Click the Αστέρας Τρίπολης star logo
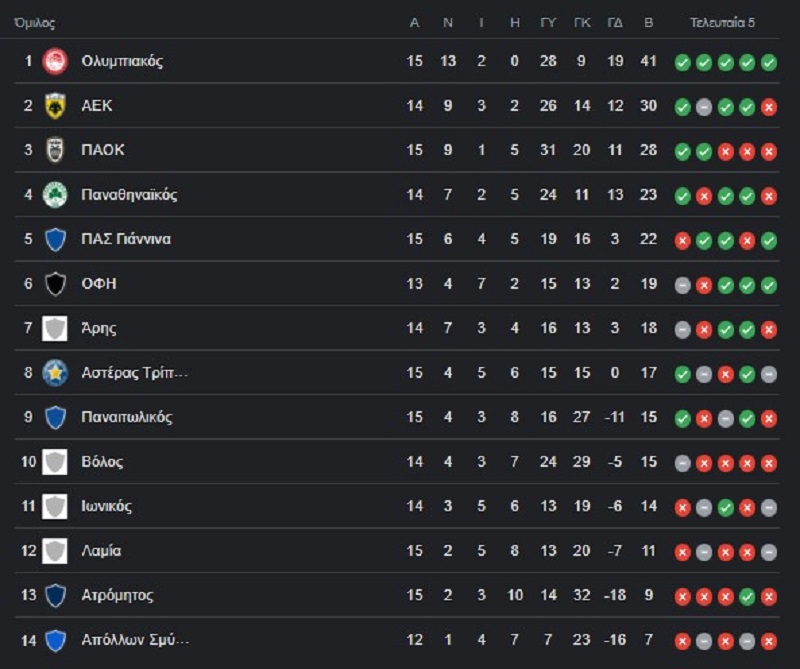800x669 pixels. click(55, 373)
